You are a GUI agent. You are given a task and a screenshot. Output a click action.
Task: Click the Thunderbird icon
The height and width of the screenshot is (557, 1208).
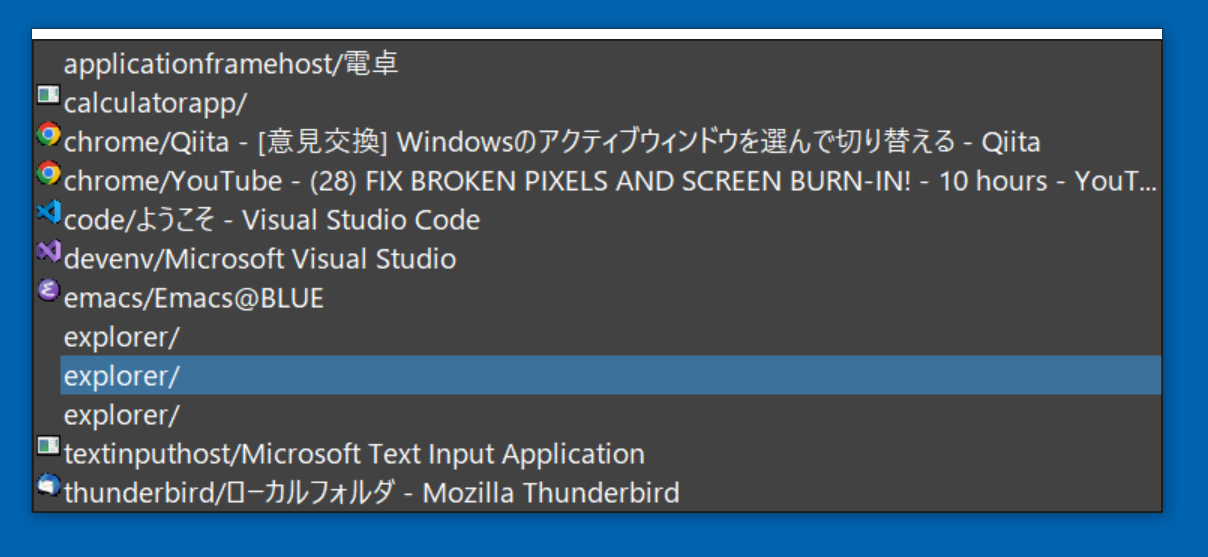coord(48,486)
